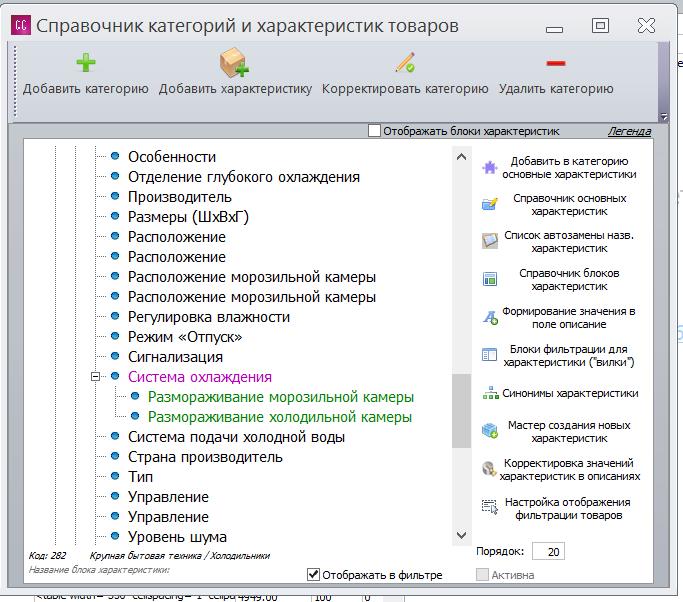Click the icon beside Справочник основных характеристик
This screenshot has width=683, height=602.
[x=490, y=204]
